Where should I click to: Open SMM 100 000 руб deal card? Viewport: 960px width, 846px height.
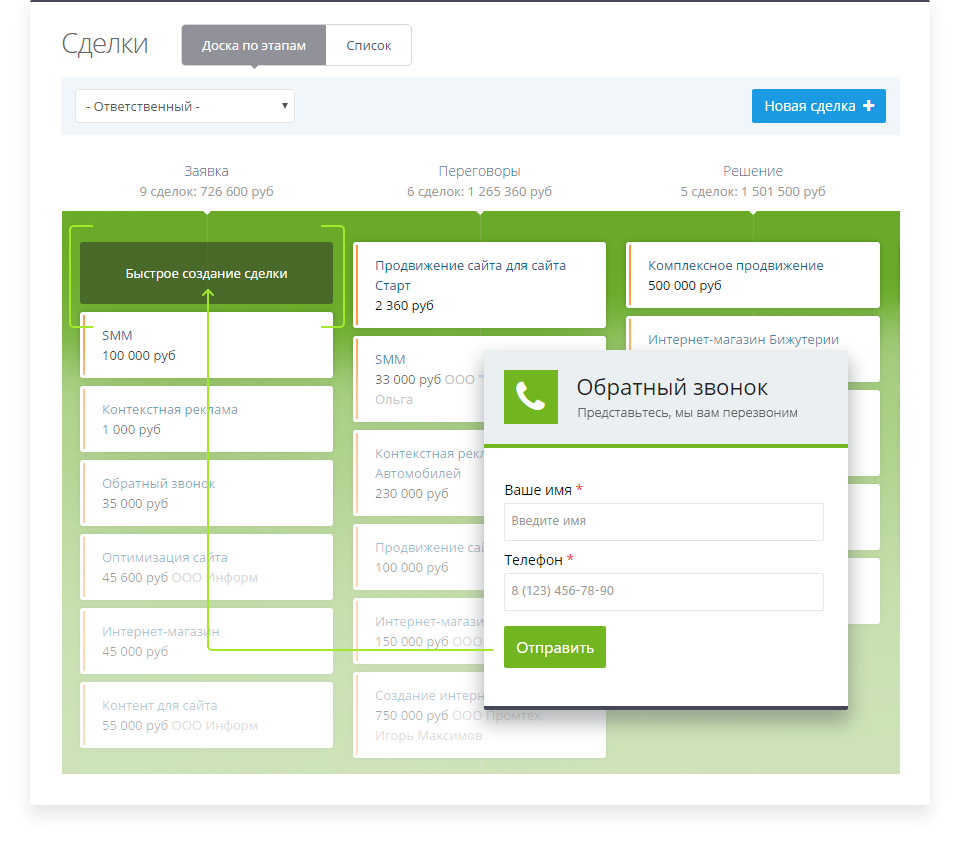click(x=206, y=345)
